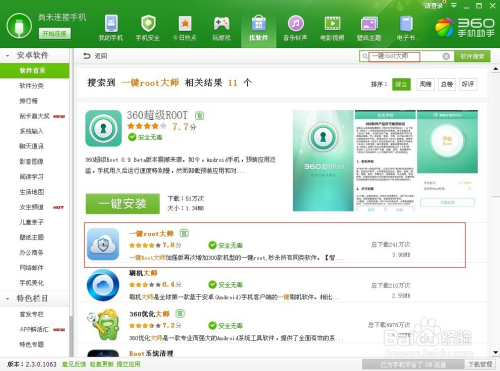Open the 我的手机 (My Phone) section icon
500x371 pixels.
point(111,24)
